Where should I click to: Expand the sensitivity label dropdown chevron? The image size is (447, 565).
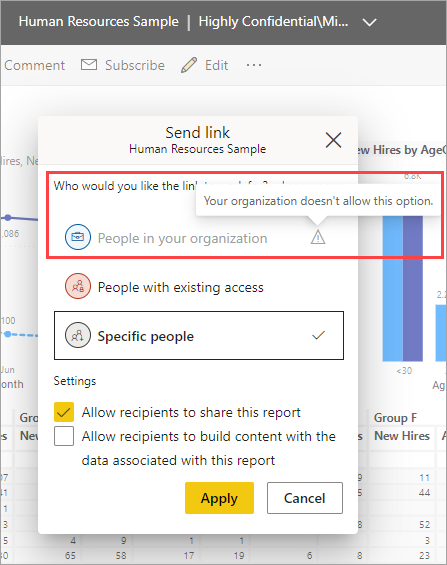[x=369, y=22]
